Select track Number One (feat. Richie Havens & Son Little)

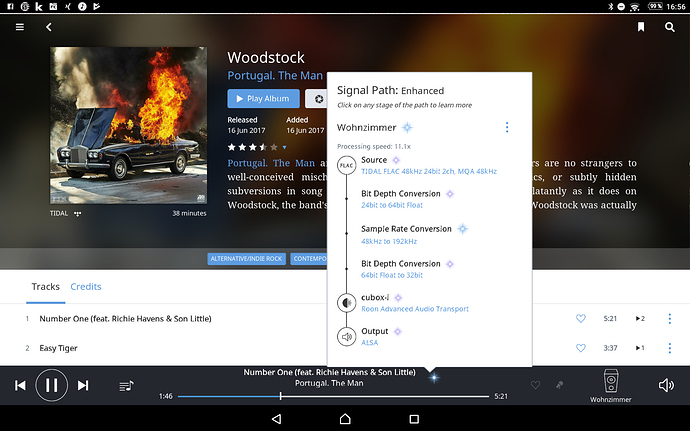pos(125,319)
